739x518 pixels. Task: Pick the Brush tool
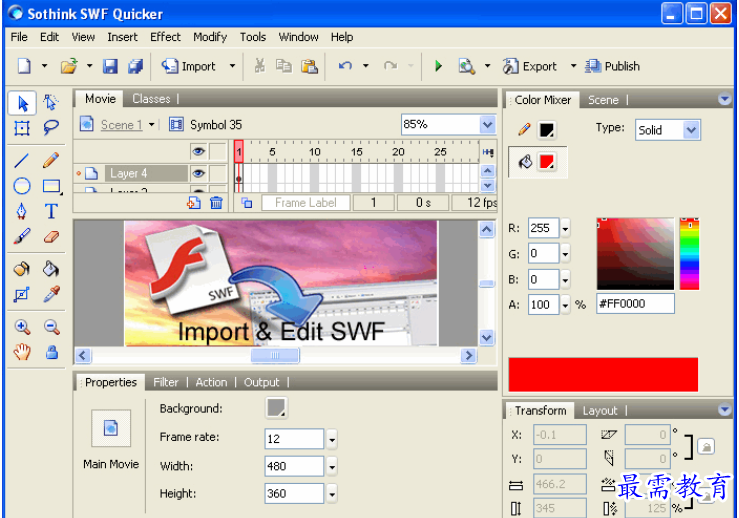[x=22, y=236]
